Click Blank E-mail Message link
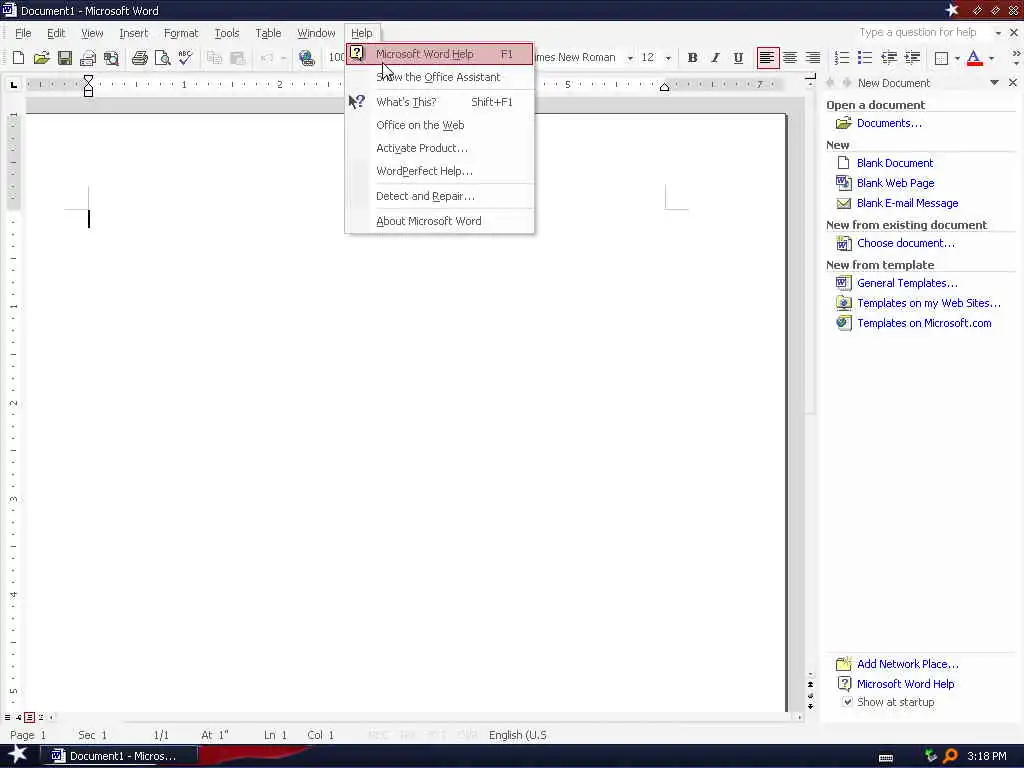 coord(907,203)
